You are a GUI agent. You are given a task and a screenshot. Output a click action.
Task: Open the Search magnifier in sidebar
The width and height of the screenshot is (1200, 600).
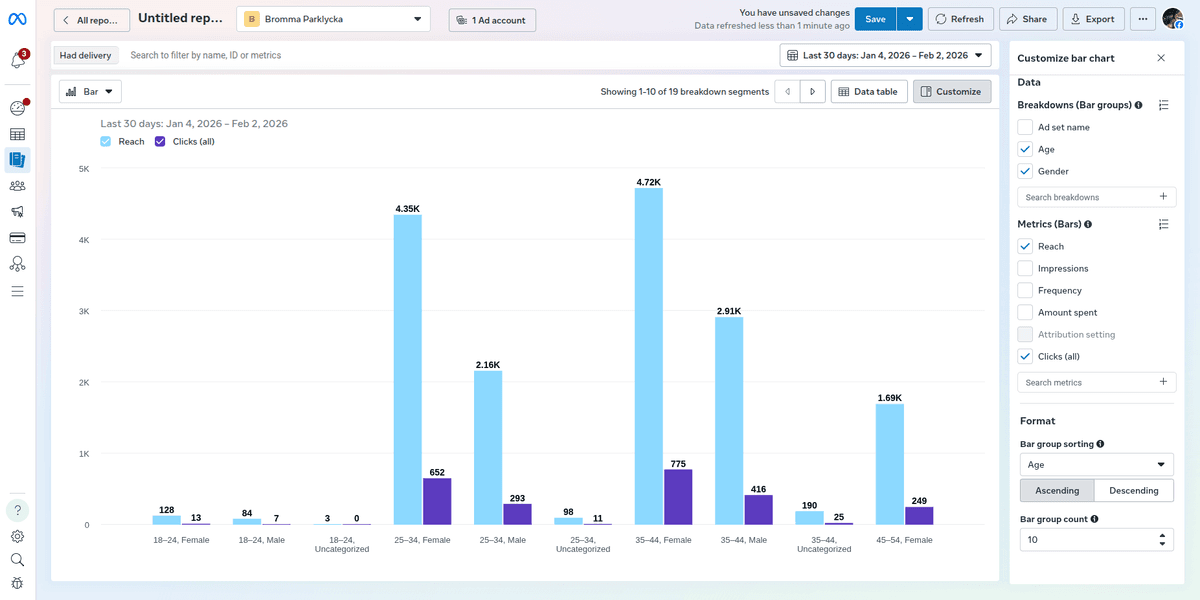point(18,560)
